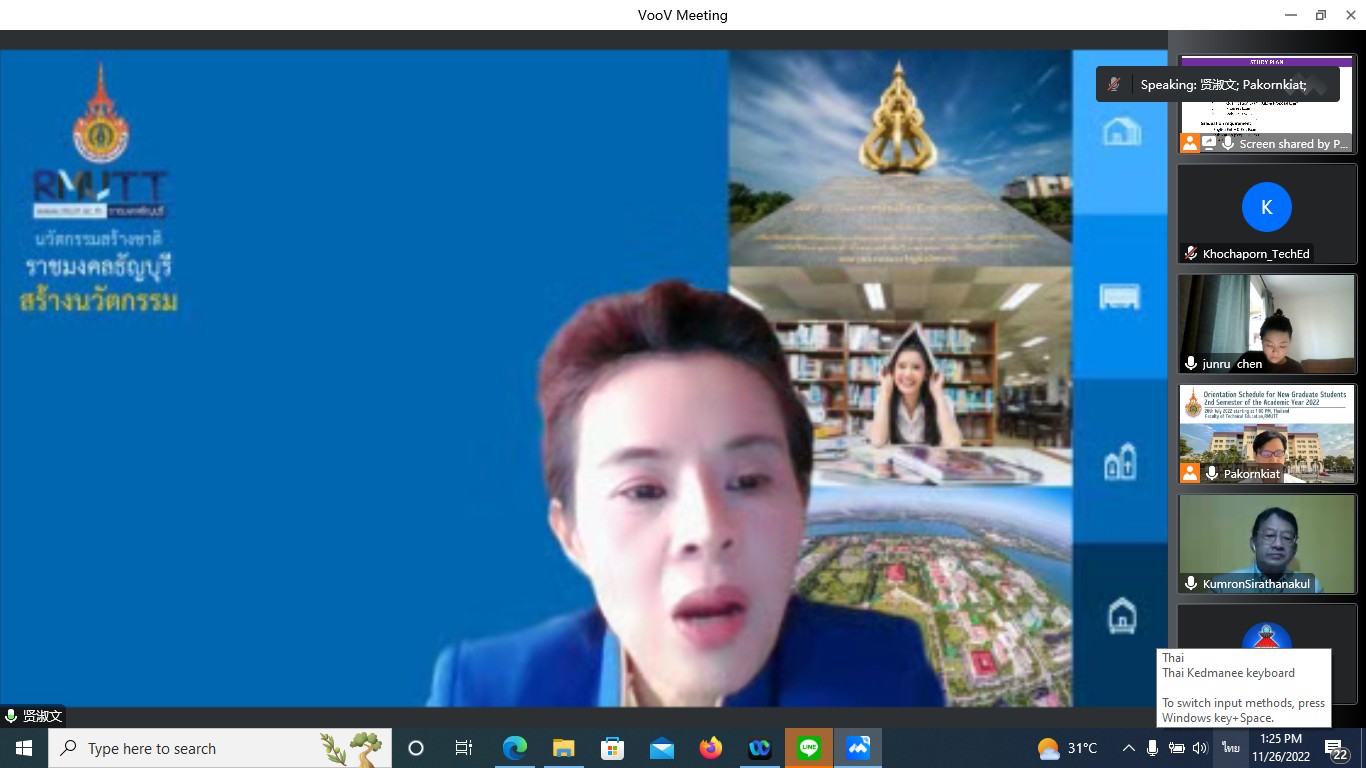The height and width of the screenshot is (768, 1366).
Task: Open File Explorer from the taskbar
Action: 563,748
